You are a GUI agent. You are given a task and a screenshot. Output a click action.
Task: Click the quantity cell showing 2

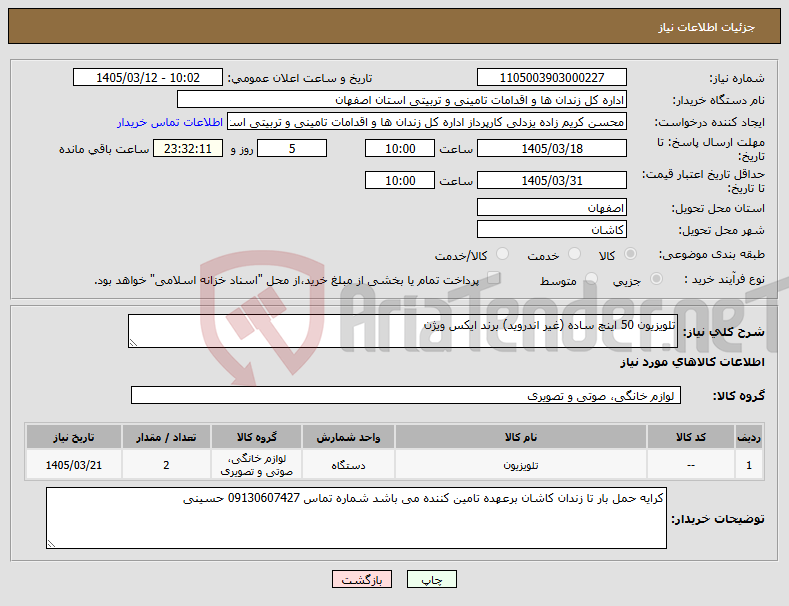pyautogui.click(x=166, y=465)
